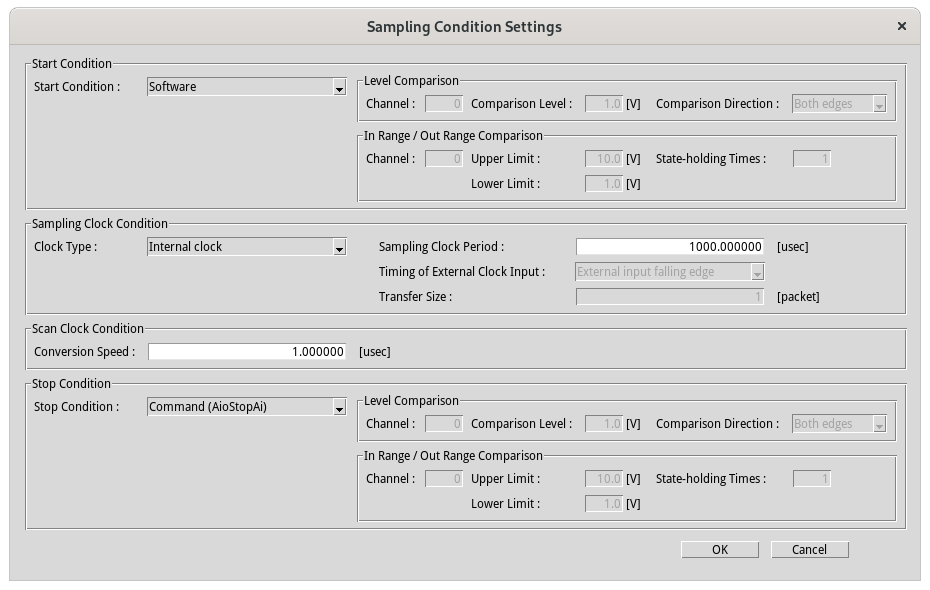Image resolution: width=930 pixels, height=590 pixels.
Task: Click the Transfer Size packet field
Action: point(670,297)
